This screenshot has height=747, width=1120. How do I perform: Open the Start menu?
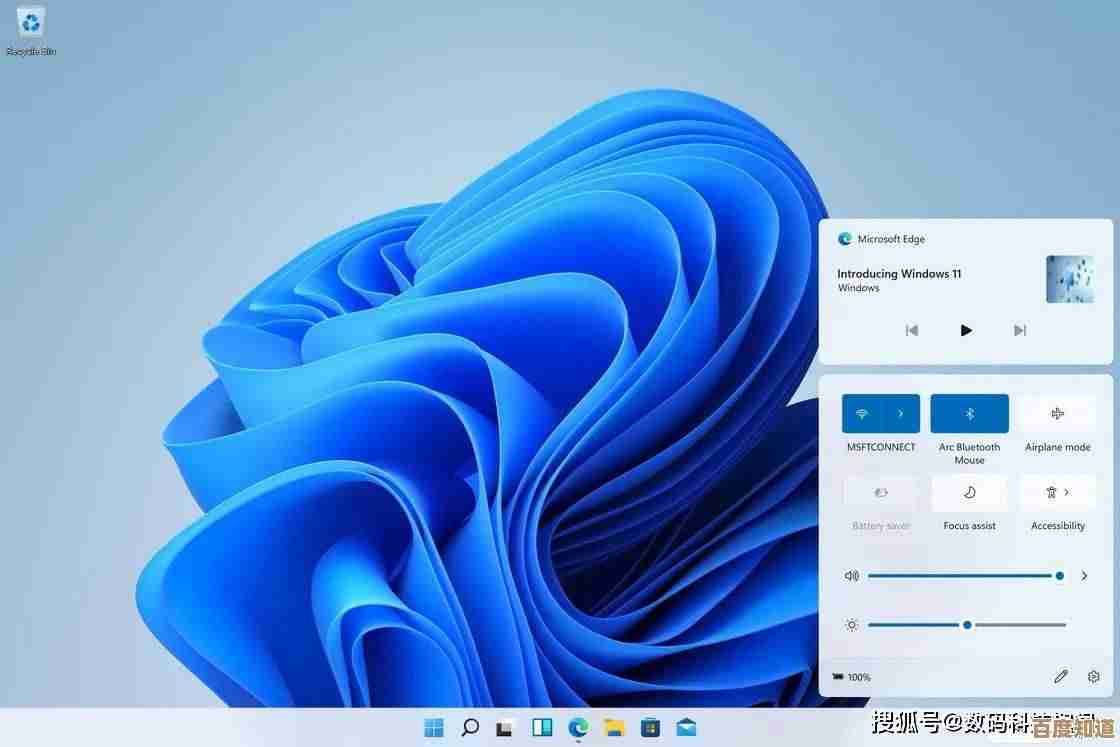click(x=433, y=729)
